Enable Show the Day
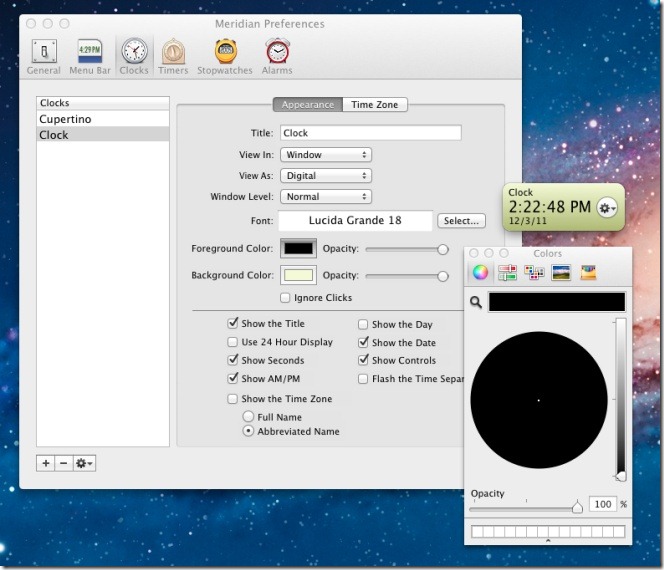The height and width of the screenshot is (570, 664). click(363, 325)
